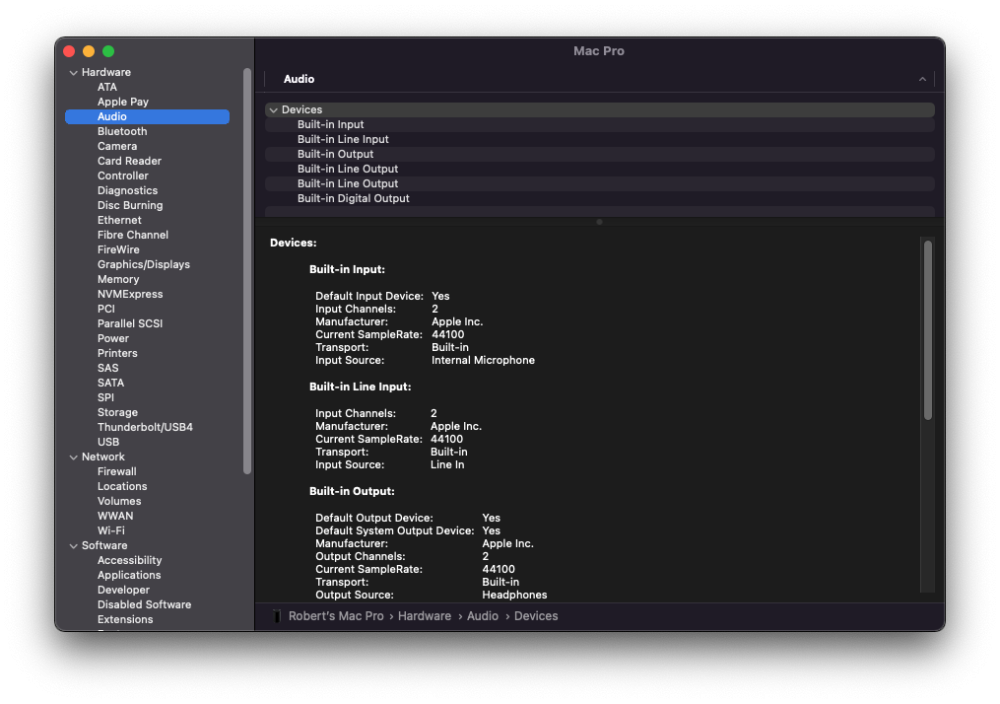The image size is (1000, 704).
Task: Select NVMExpress in sidebar
Action: coord(129,294)
